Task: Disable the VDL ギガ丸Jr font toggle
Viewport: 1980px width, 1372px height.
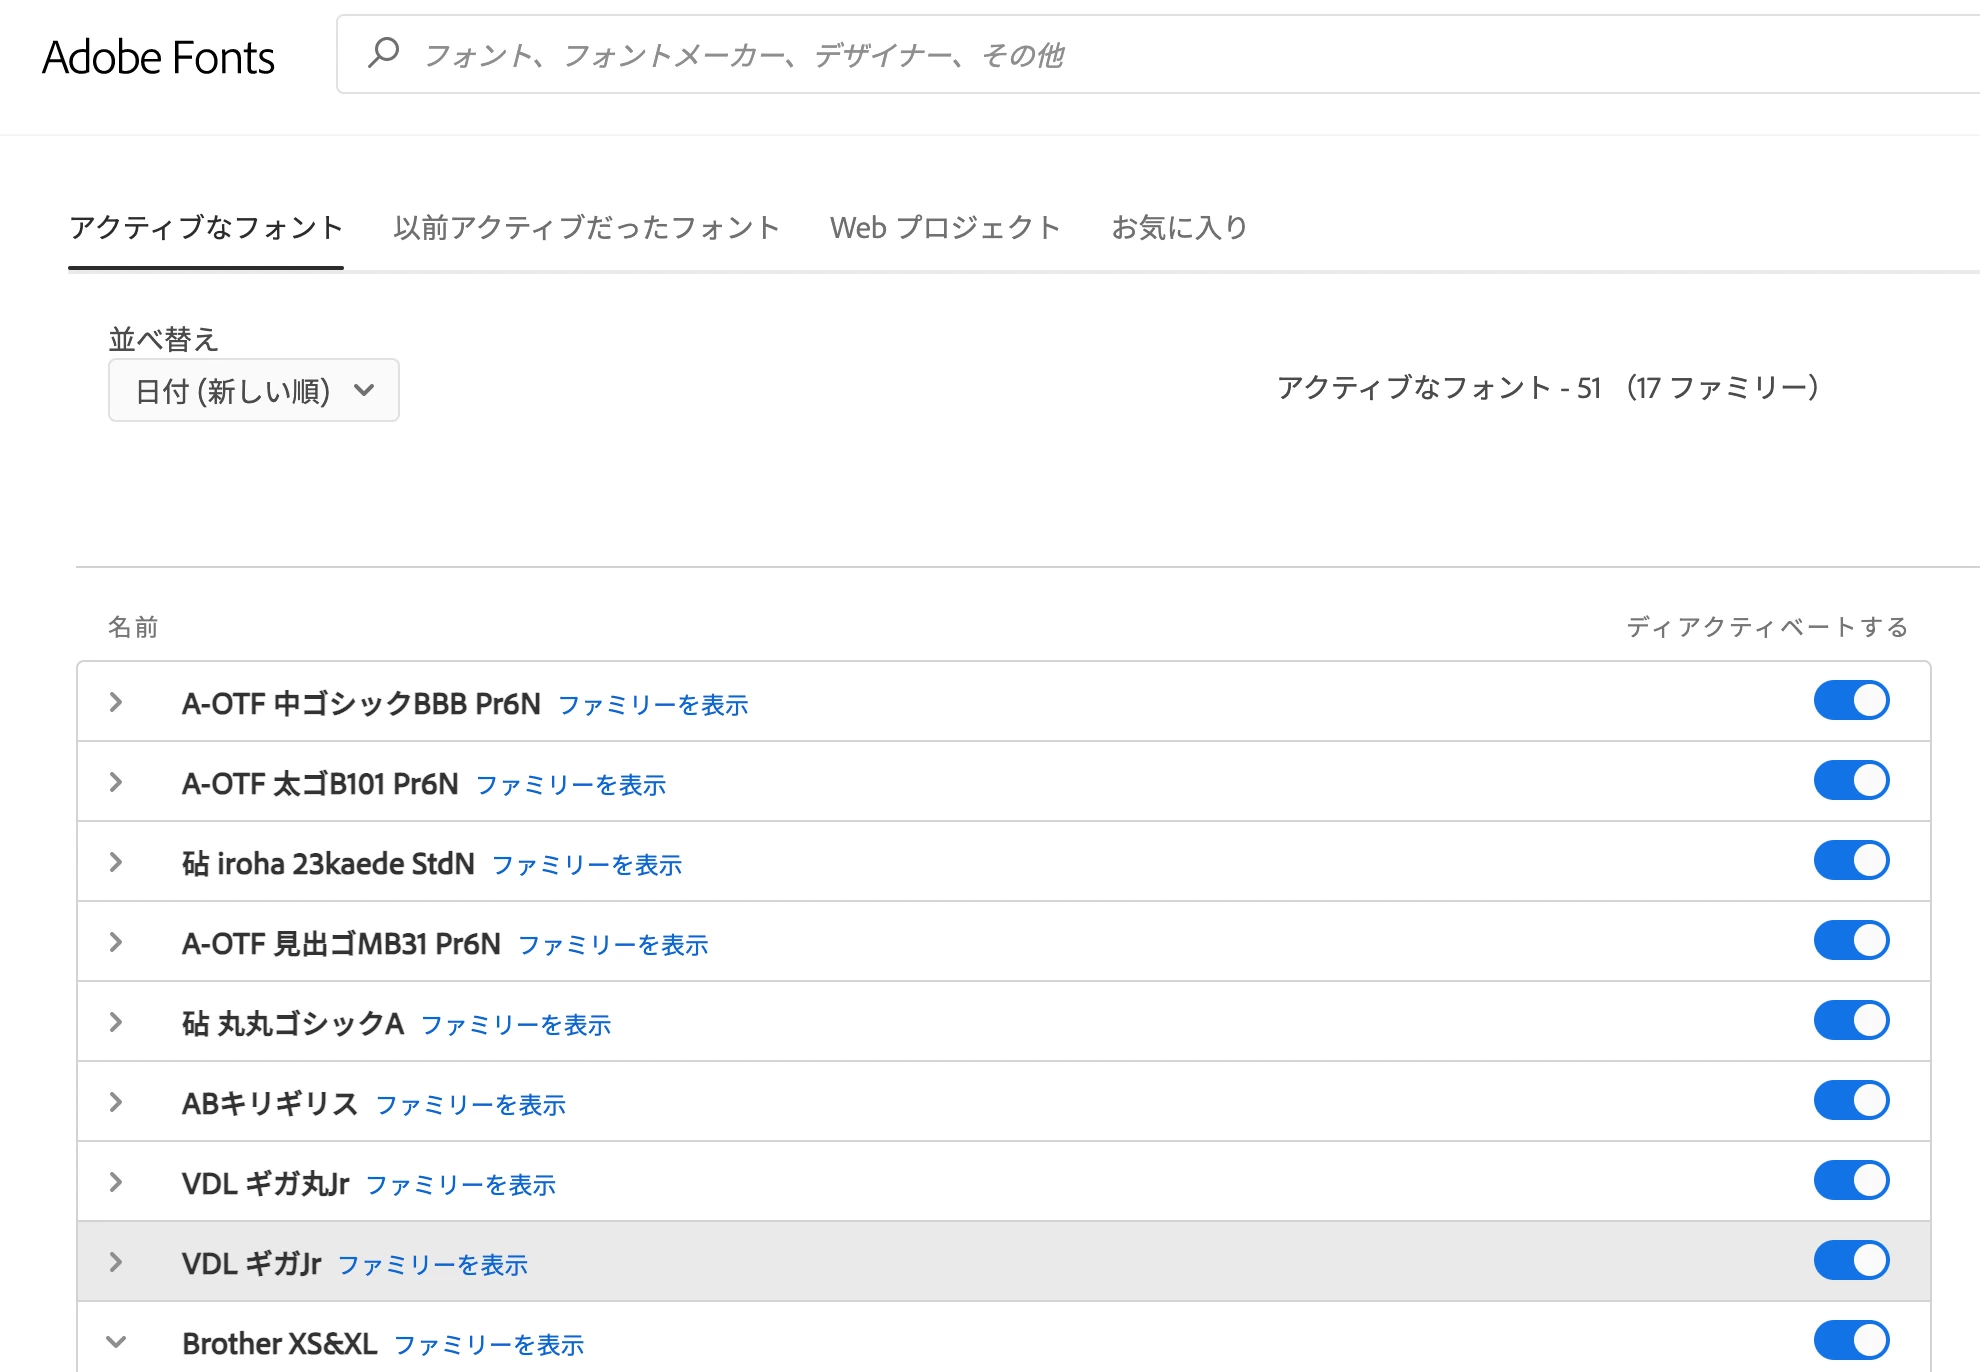Action: coord(1851,1180)
